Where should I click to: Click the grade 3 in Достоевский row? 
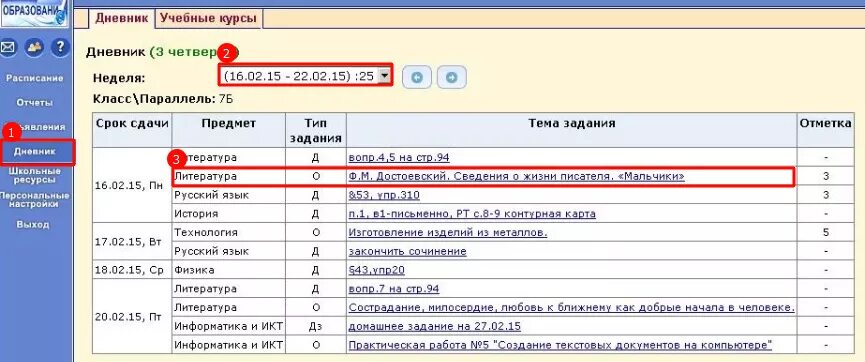click(826, 177)
